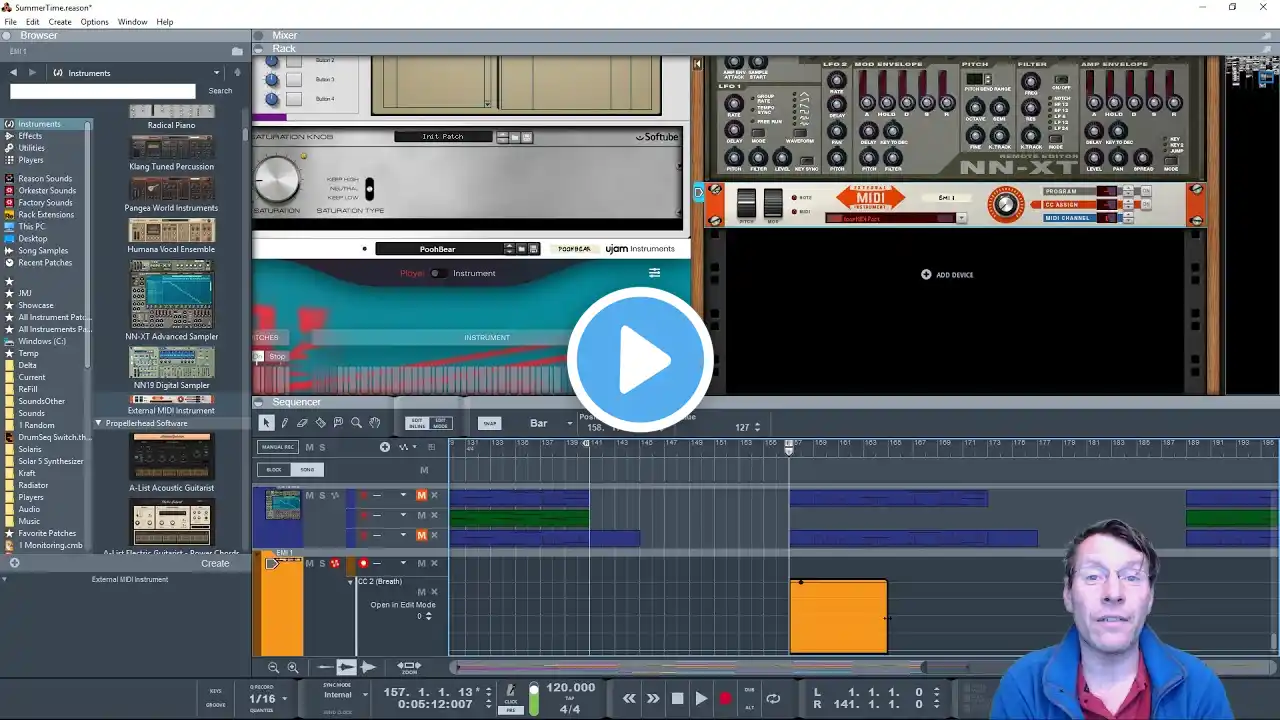This screenshot has height=720, width=1280.
Task: Select the Mute tool in Sequencer toolbar
Action: [338, 423]
